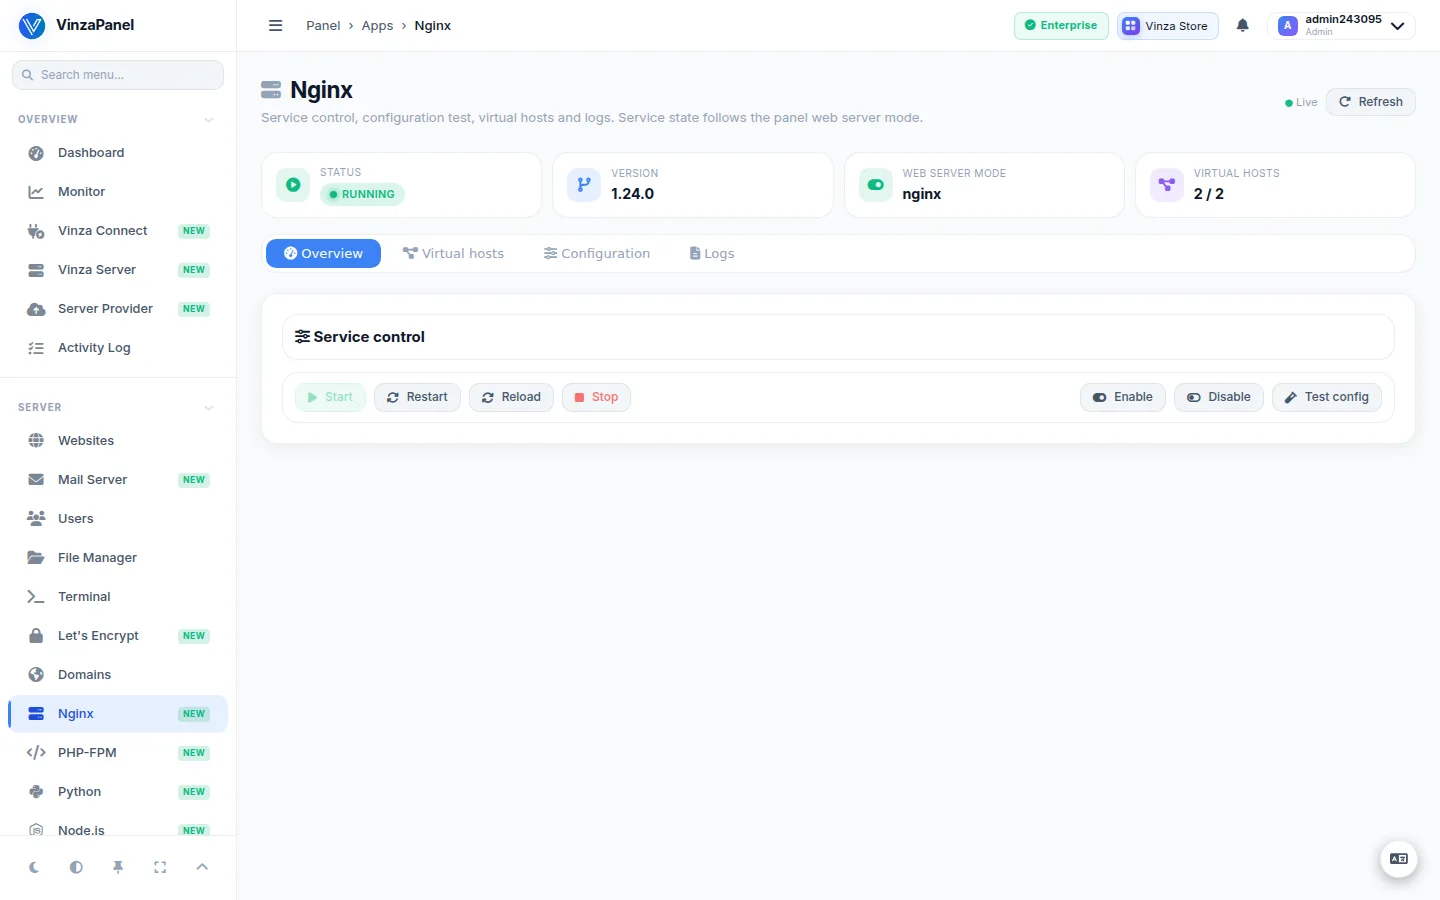Toggle dark mode moon icon

tap(34, 867)
